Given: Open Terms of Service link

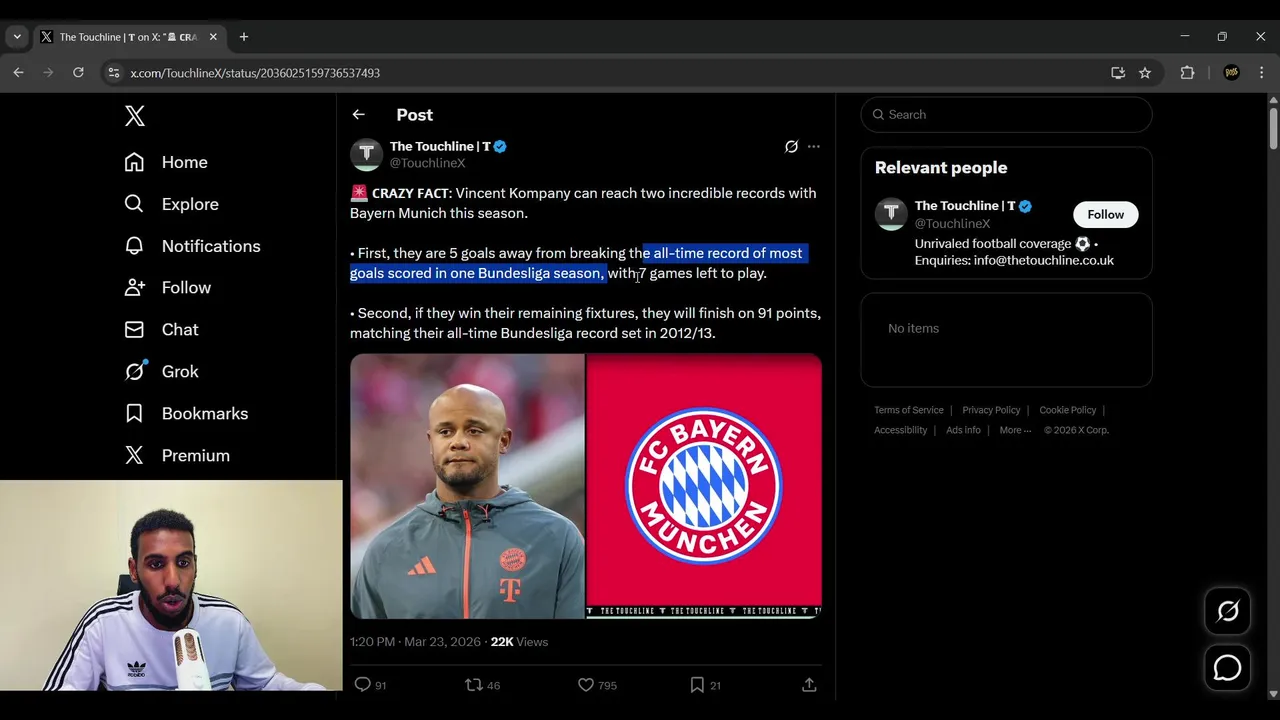Looking at the screenshot, I should [x=908, y=410].
